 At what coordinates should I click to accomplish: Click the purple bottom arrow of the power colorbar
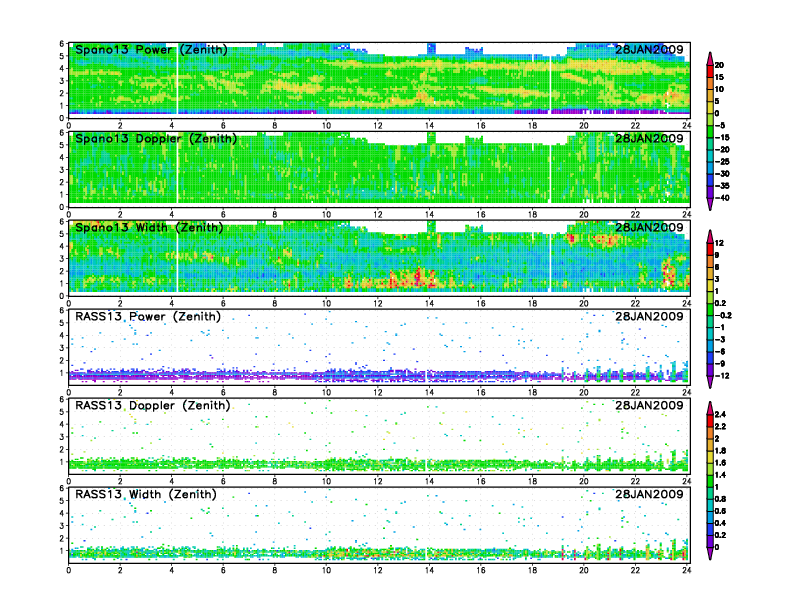coord(710,204)
